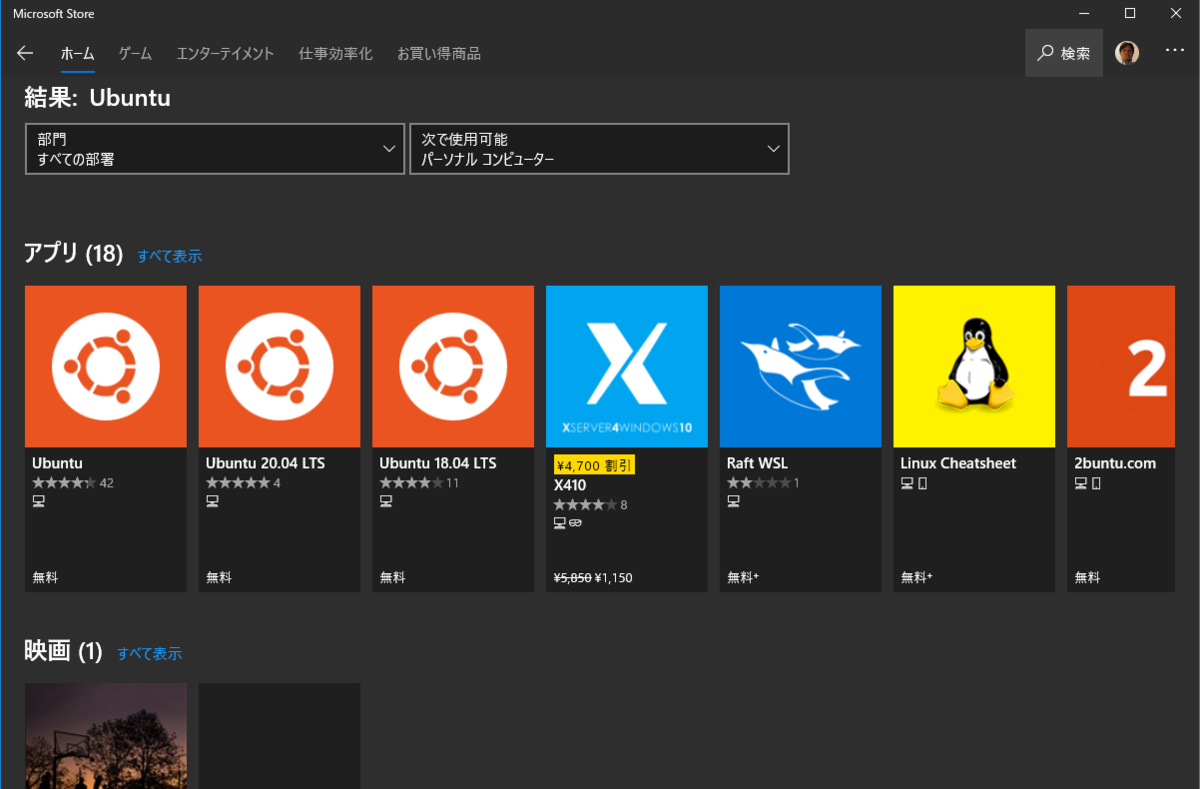This screenshot has width=1200, height=789.
Task: Click the ¥4,700 割引 discount badge
Action: [594, 465]
